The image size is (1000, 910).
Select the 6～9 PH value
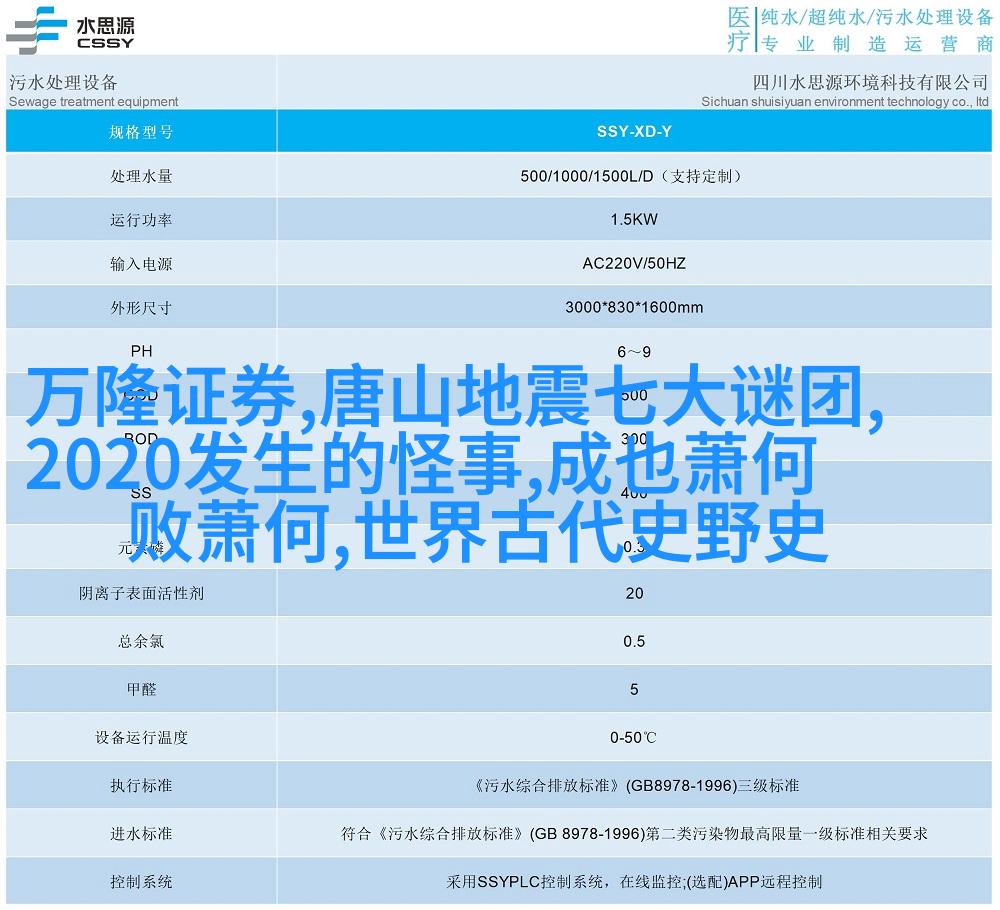coord(634,352)
